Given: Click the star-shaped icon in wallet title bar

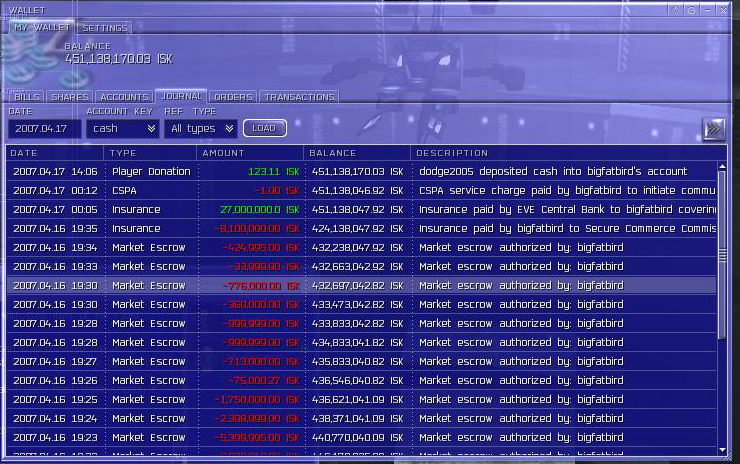Looking at the screenshot, I should 675,10.
